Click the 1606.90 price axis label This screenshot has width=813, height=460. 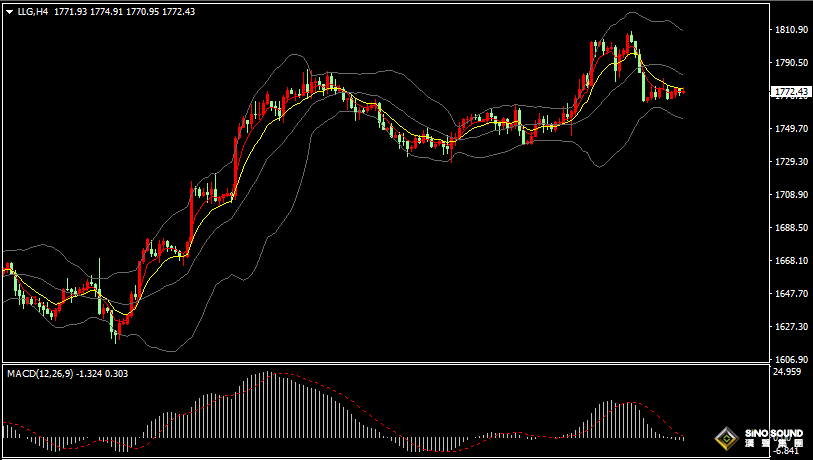tap(791, 359)
